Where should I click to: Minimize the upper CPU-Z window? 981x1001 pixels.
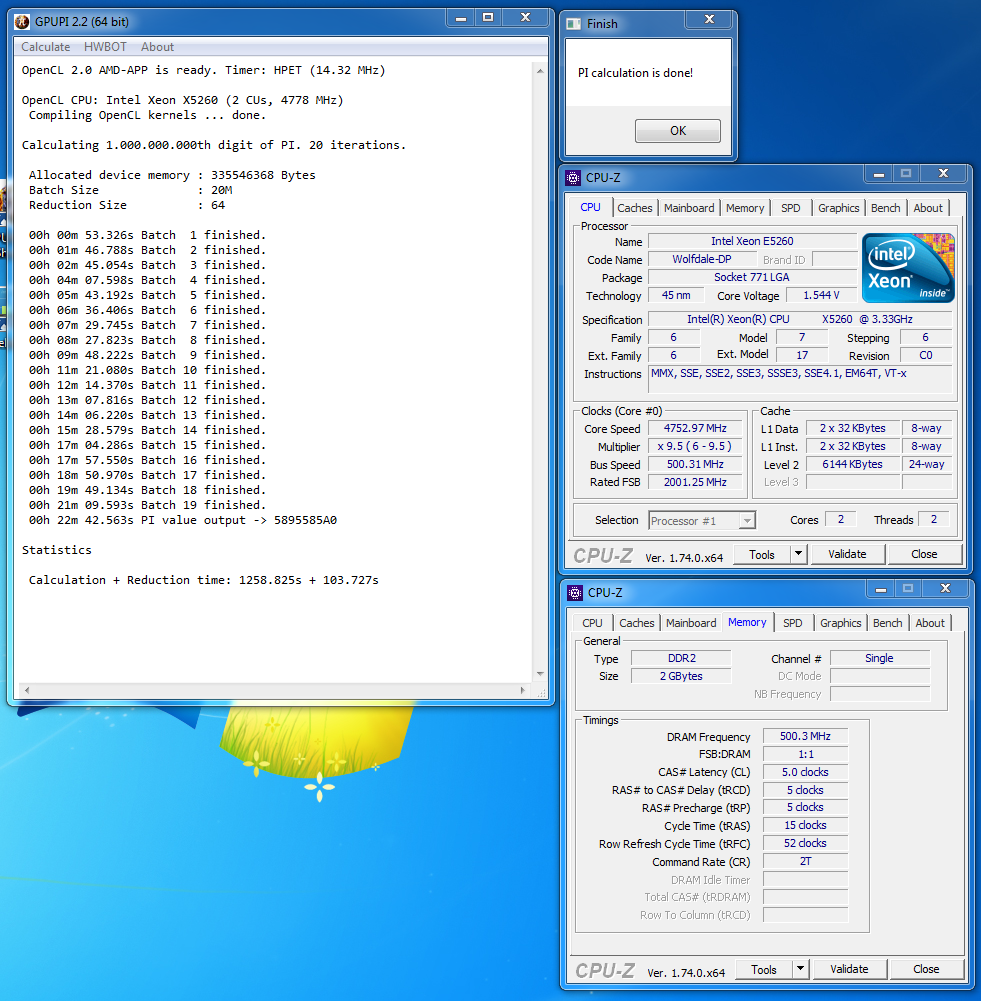tap(879, 174)
